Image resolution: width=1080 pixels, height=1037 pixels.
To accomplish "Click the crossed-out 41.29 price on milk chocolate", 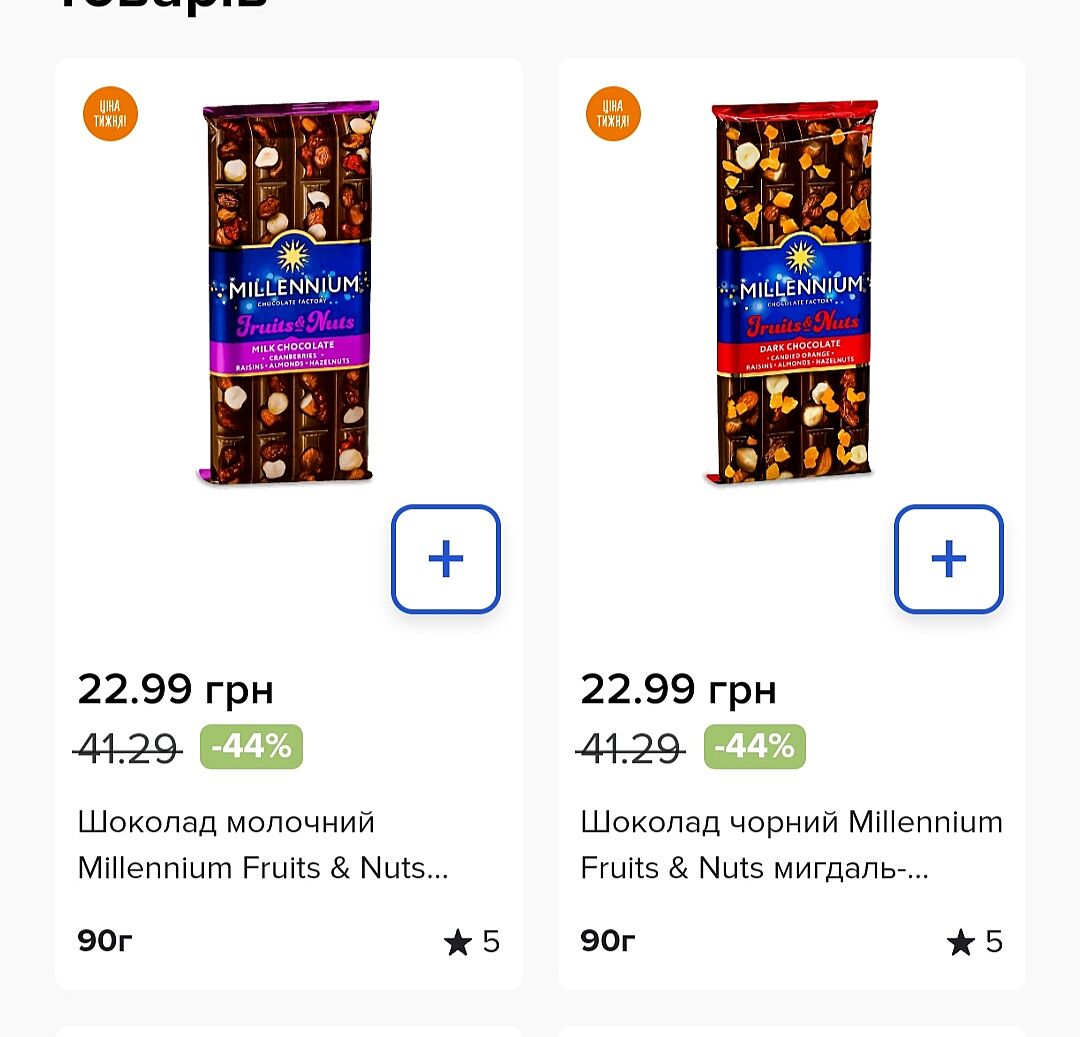I will click(128, 748).
